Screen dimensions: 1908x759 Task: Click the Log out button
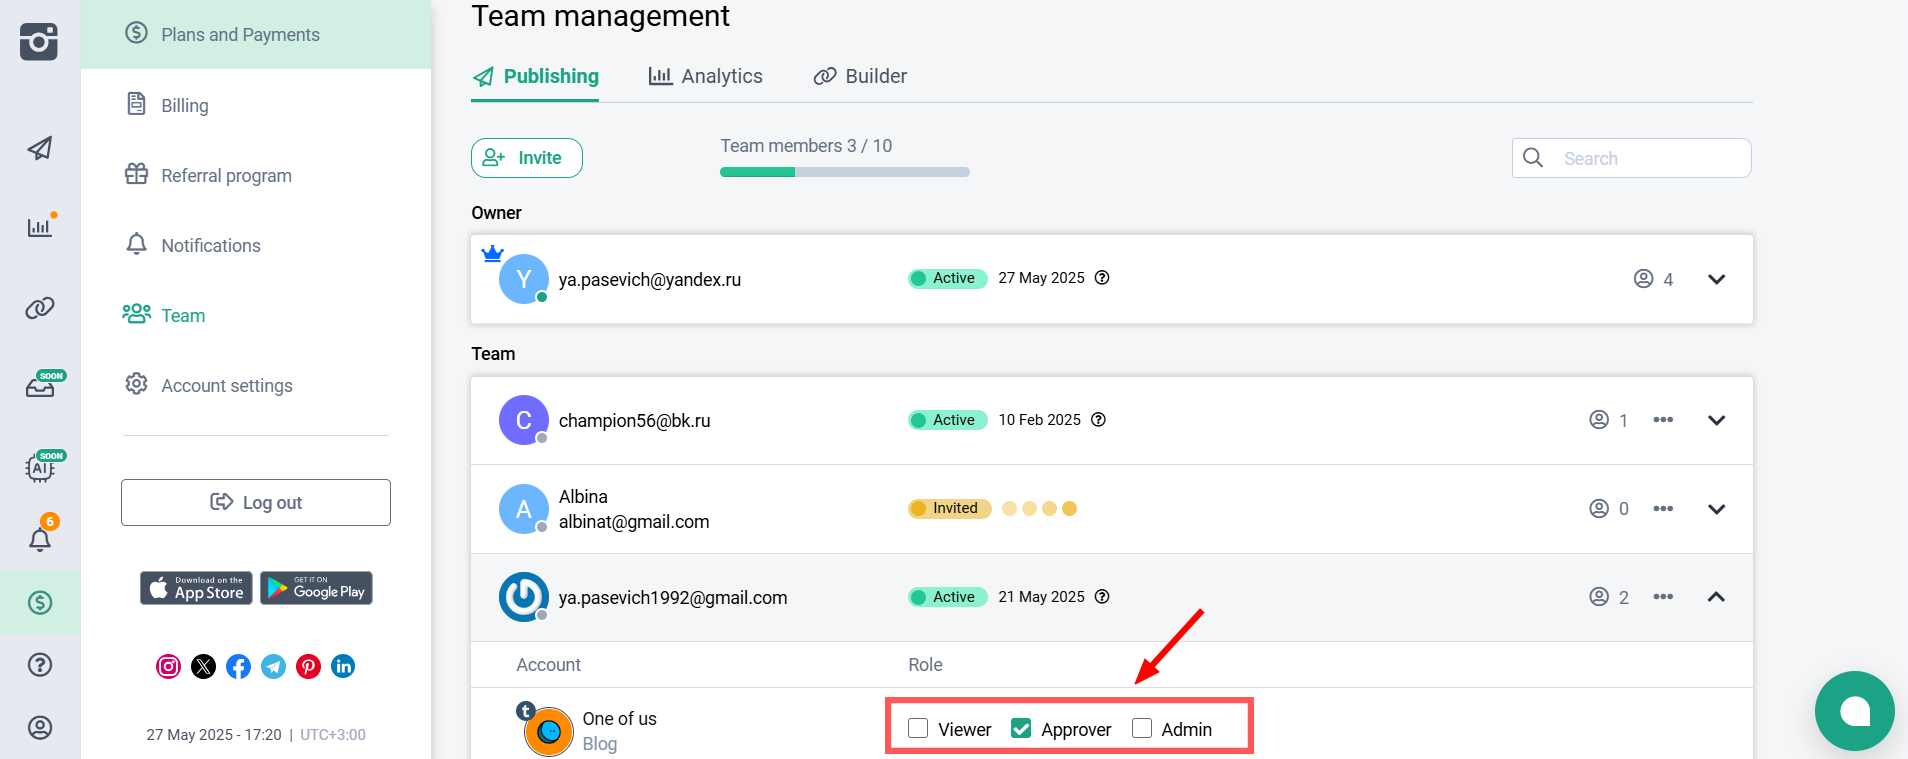tap(256, 502)
